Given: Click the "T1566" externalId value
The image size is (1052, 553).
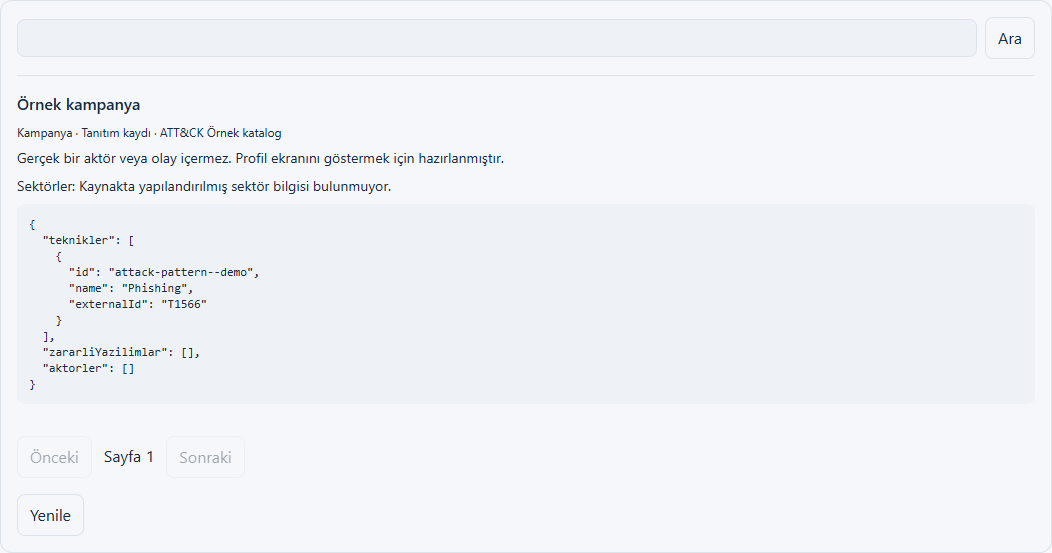Looking at the screenshot, I should pyautogui.click(x=184, y=304).
